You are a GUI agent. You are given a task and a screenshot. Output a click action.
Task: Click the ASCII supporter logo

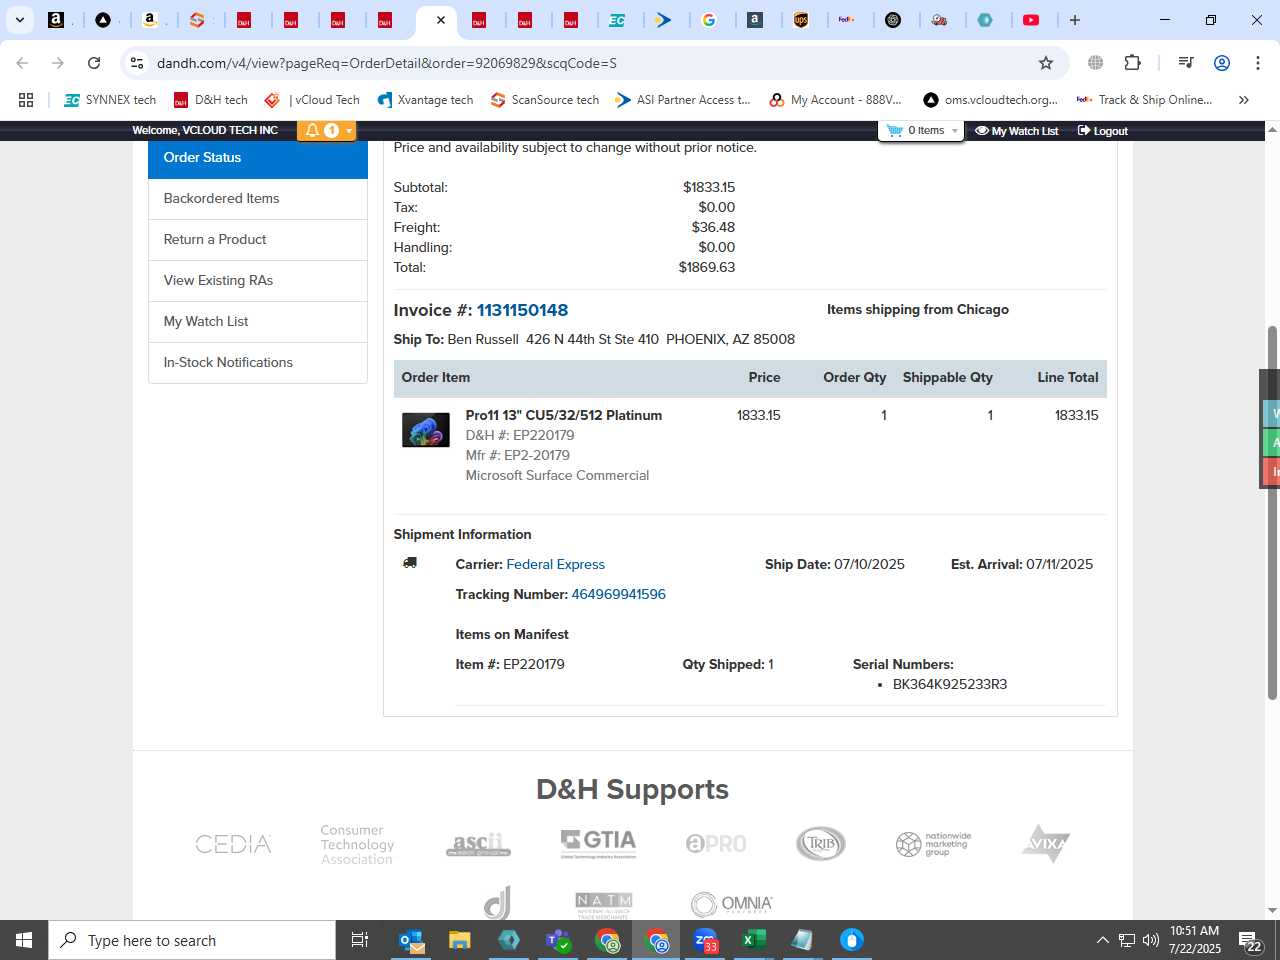(478, 845)
